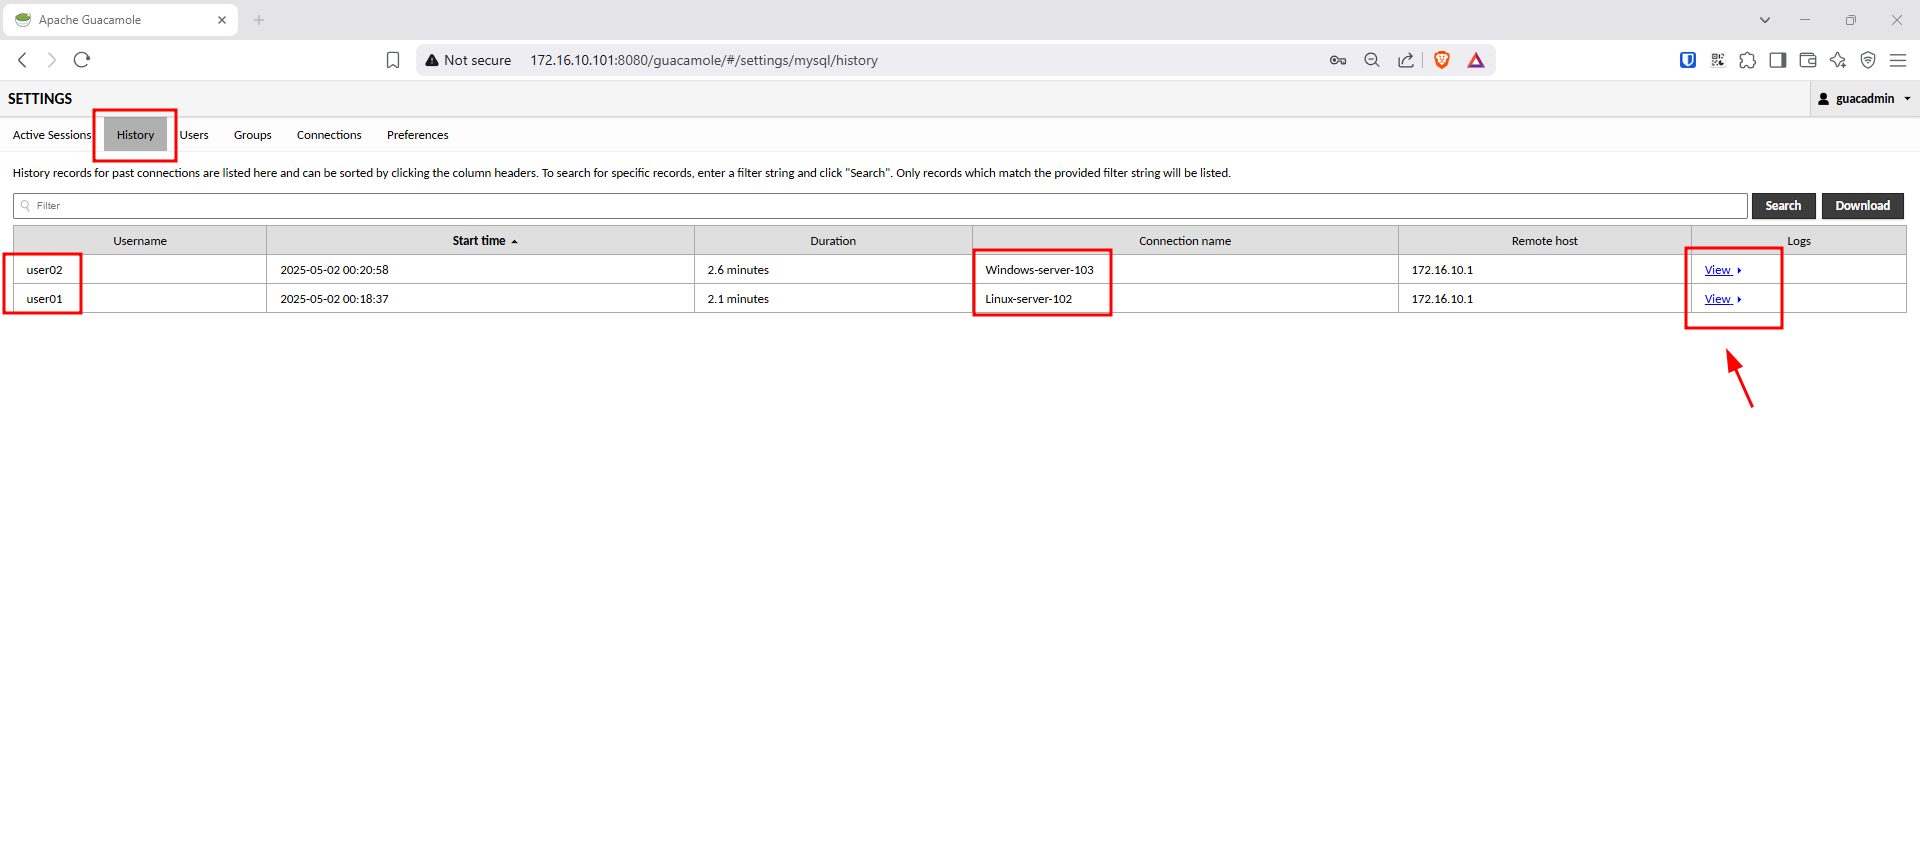Click the Filter input field
The width and height of the screenshot is (1920, 865).
880,206
